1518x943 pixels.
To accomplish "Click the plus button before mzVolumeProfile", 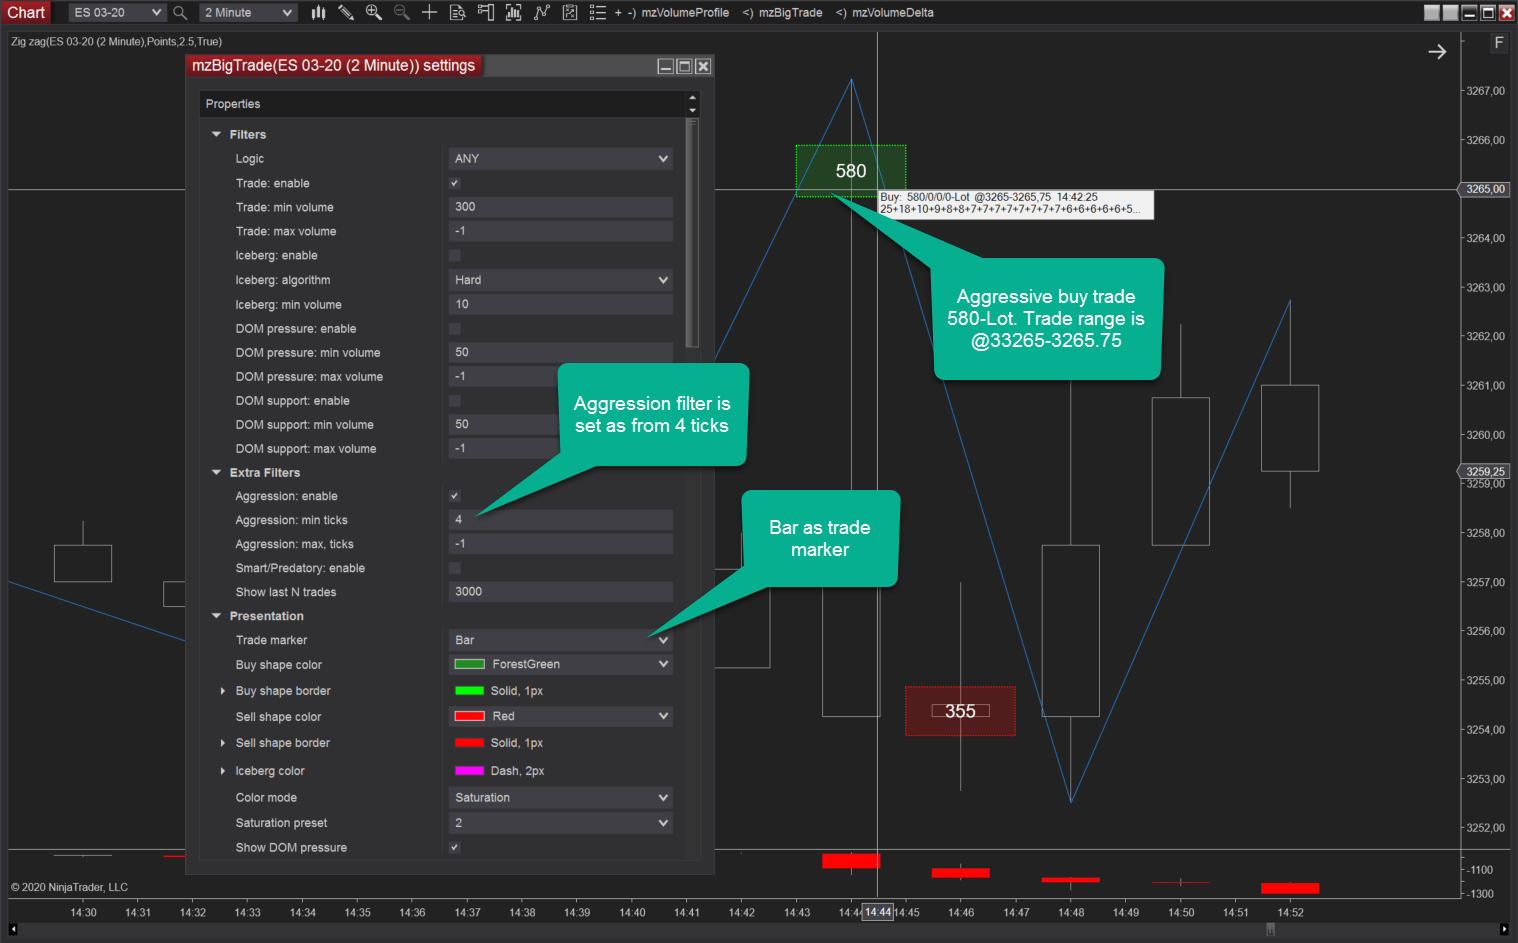I will pos(618,13).
